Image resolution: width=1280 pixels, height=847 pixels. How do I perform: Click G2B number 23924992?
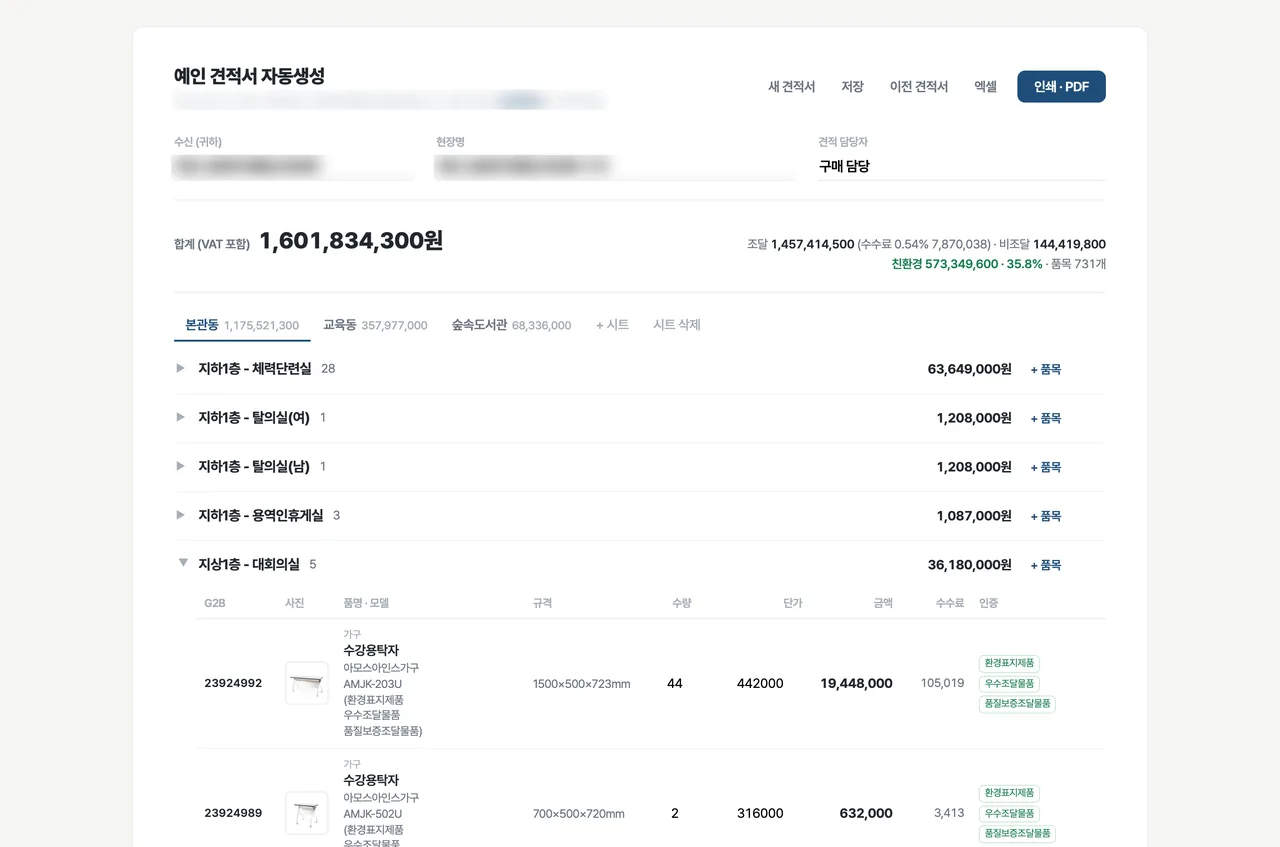233,683
